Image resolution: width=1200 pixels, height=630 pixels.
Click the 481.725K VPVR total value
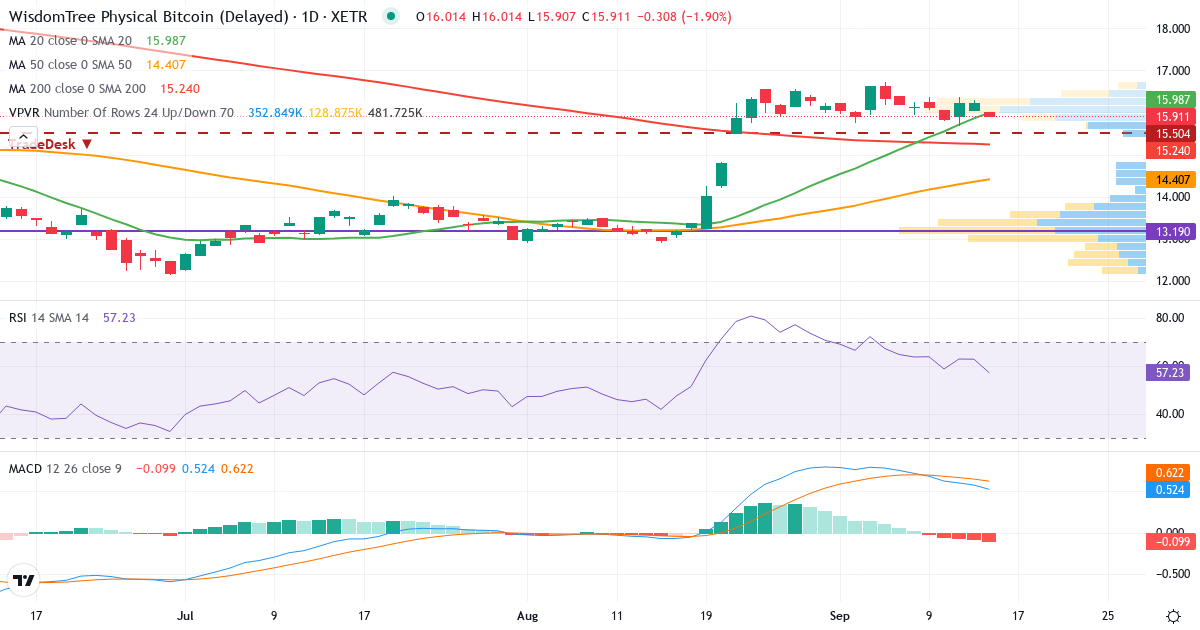click(x=395, y=113)
